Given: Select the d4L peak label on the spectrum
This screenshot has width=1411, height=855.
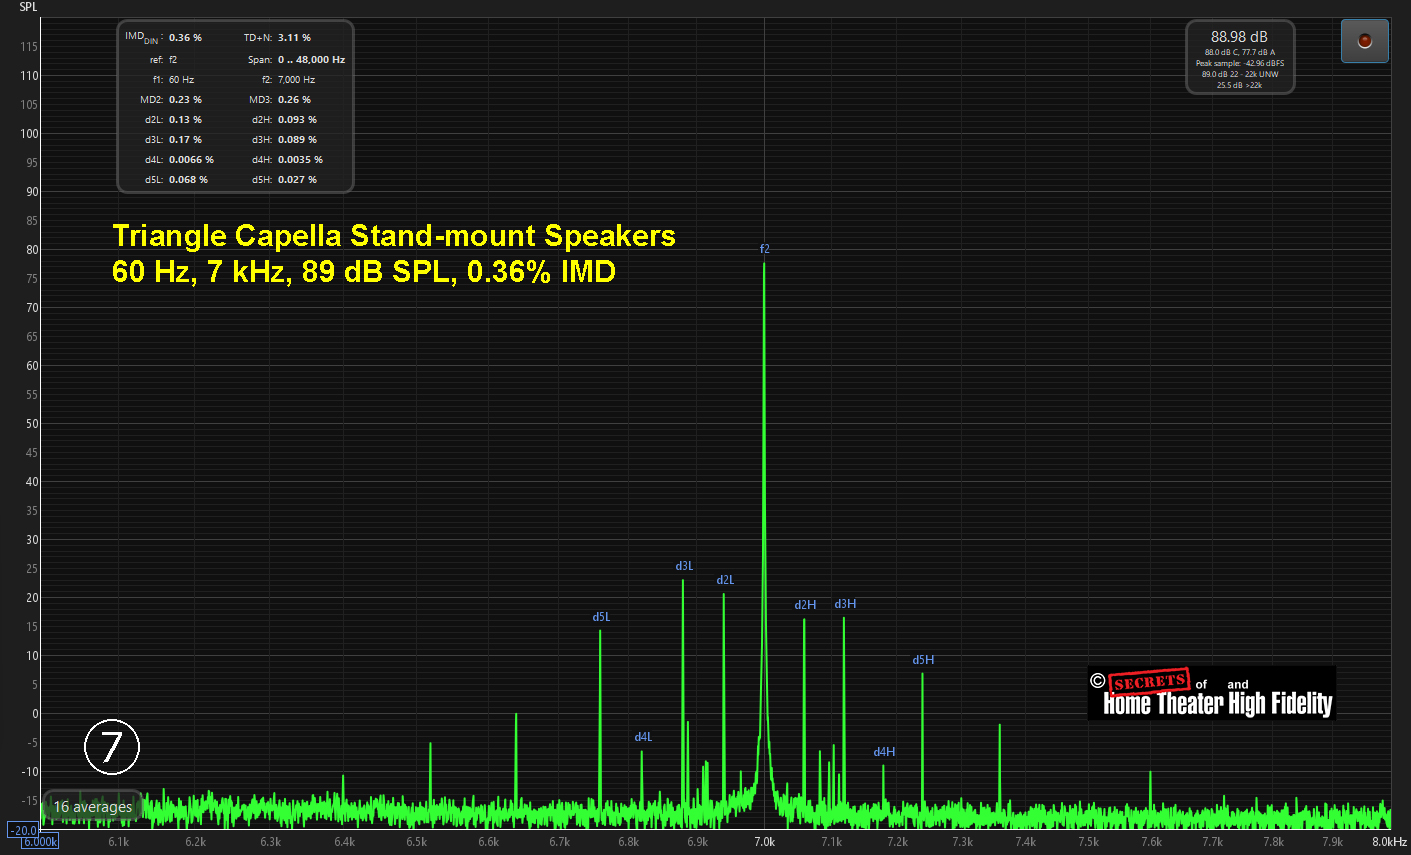Looking at the screenshot, I should click(643, 737).
